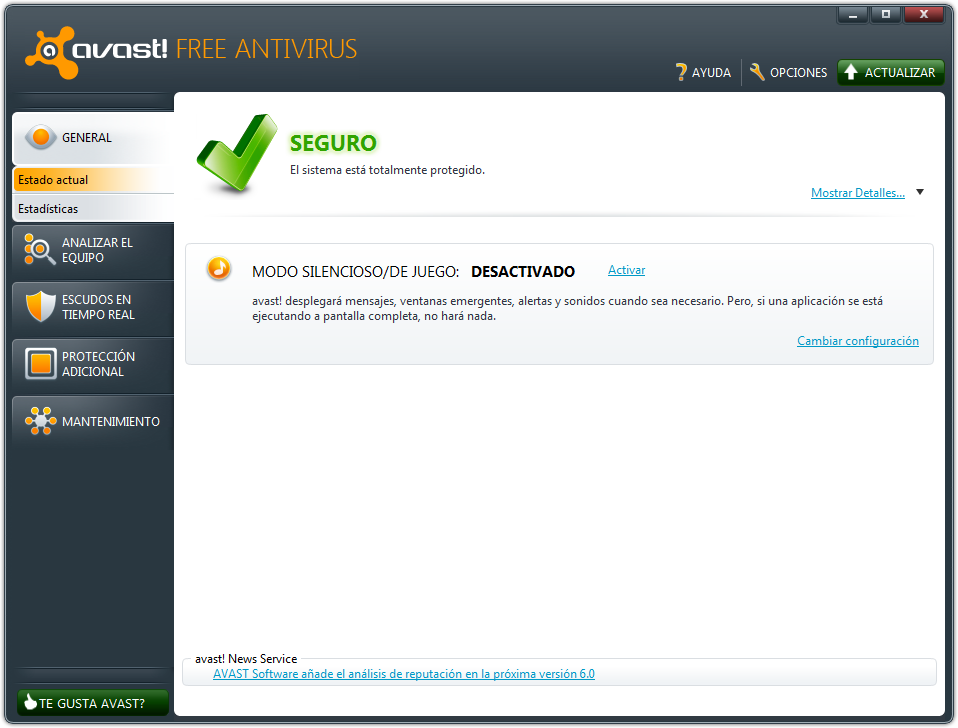Click the Te gusta avast? button

pos(93,703)
